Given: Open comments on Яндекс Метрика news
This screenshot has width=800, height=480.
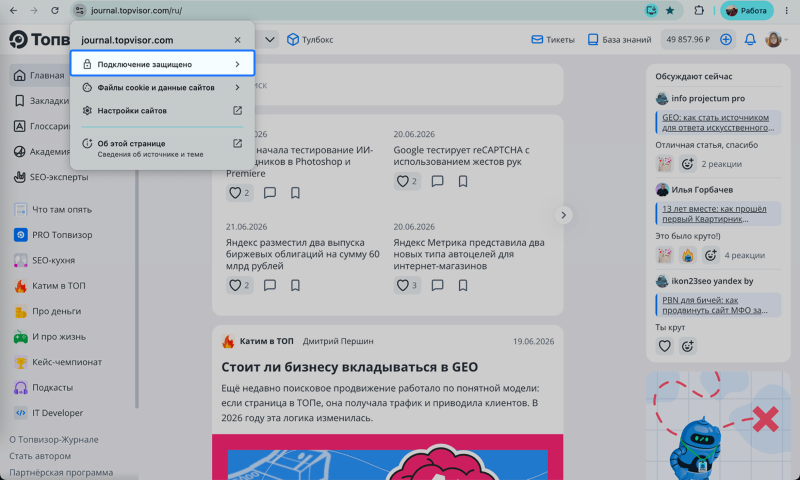Looking at the screenshot, I should coord(437,285).
